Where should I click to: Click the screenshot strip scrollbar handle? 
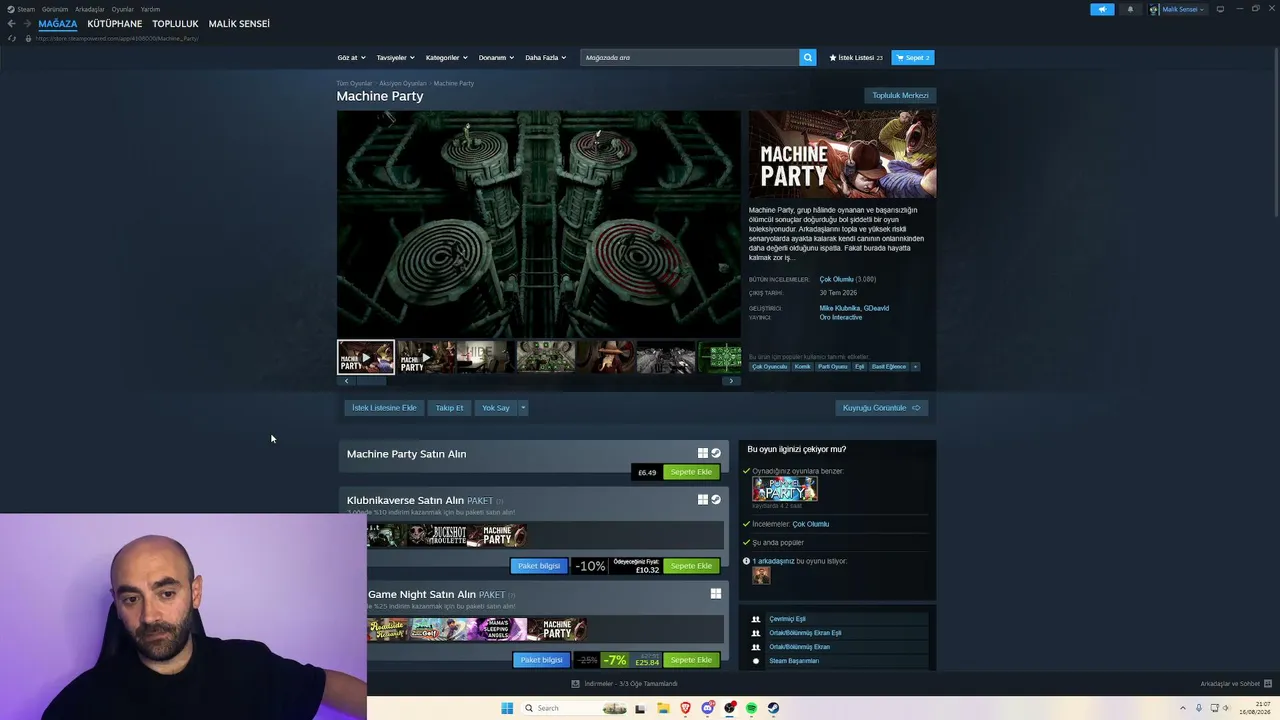coord(371,381)
